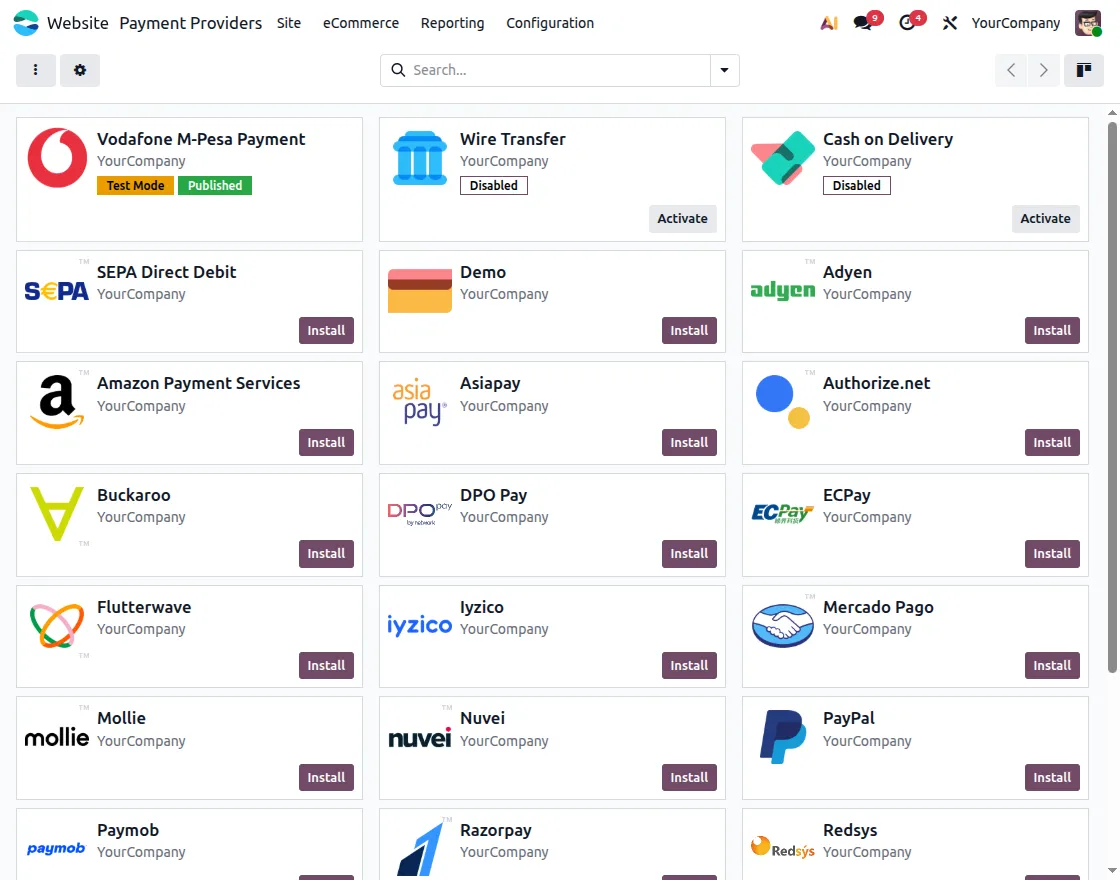Click the vertical scrollbar thumb
Viewport: 1120px width, 880px height.
click(x=1111, y=397)
